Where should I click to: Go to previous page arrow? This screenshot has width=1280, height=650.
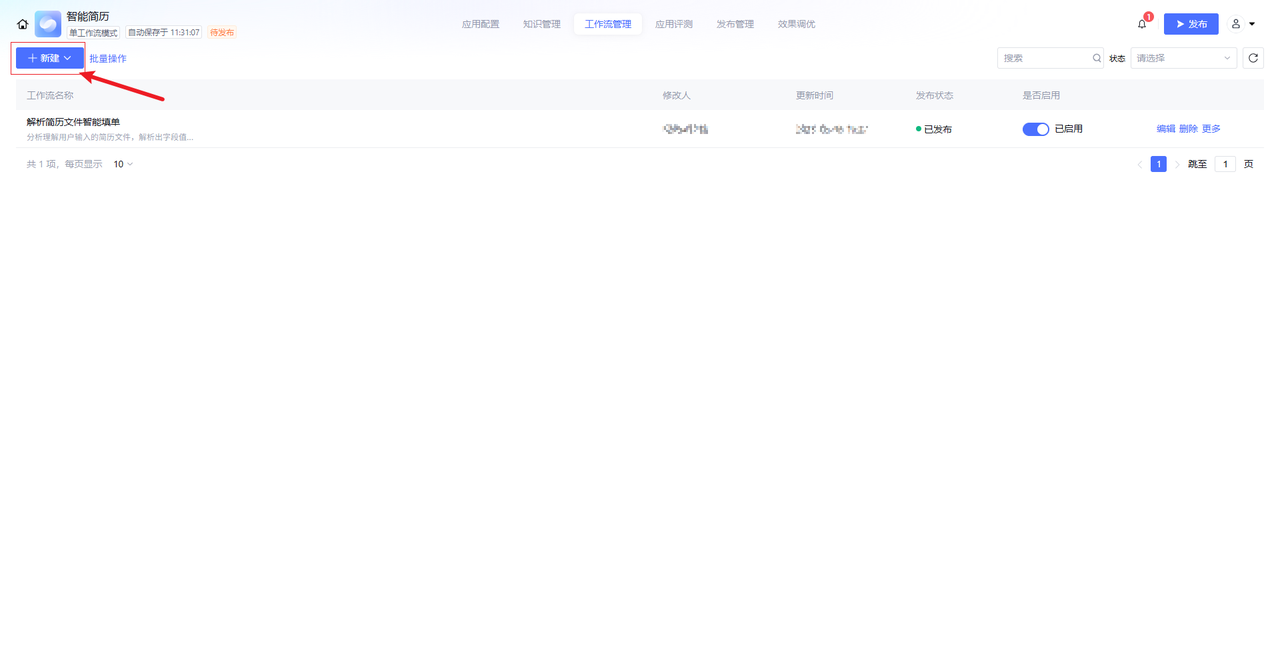pyautogui.click(x=1139, y=164)
